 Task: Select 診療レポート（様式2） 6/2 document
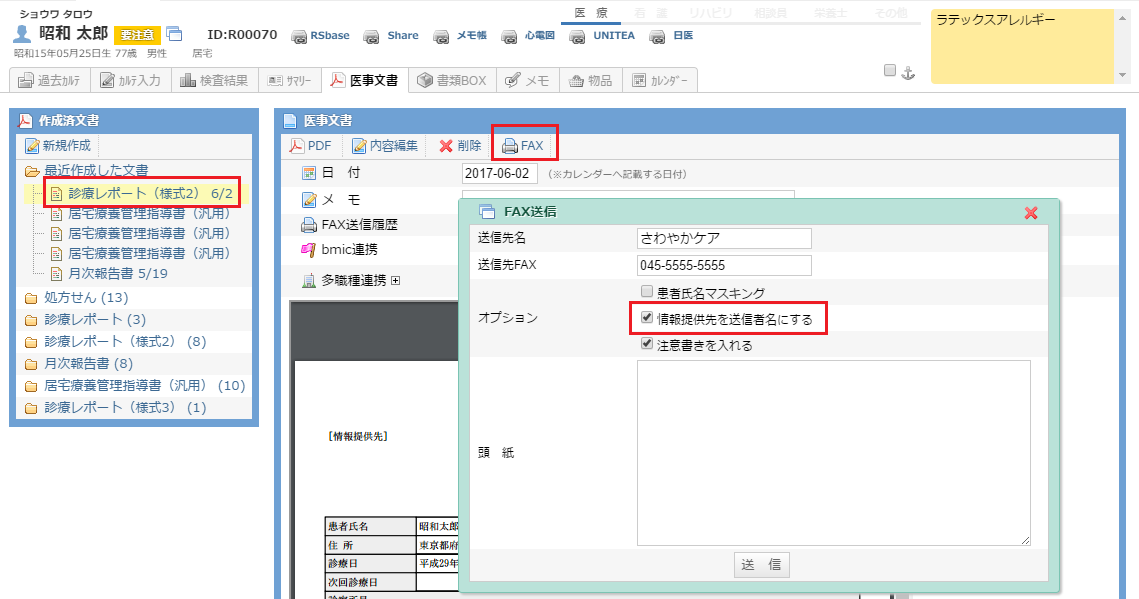pyautogui.click(x=142, y=194)
